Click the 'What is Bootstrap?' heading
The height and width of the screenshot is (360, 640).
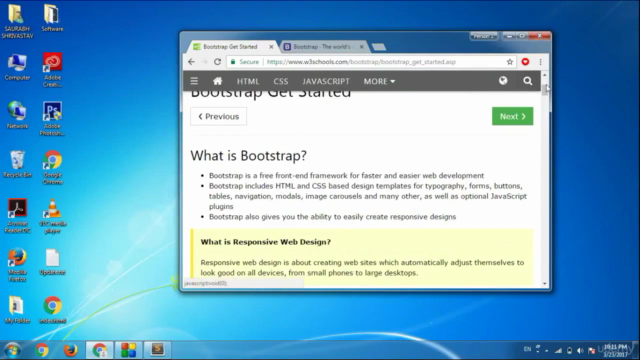[248, 156]
